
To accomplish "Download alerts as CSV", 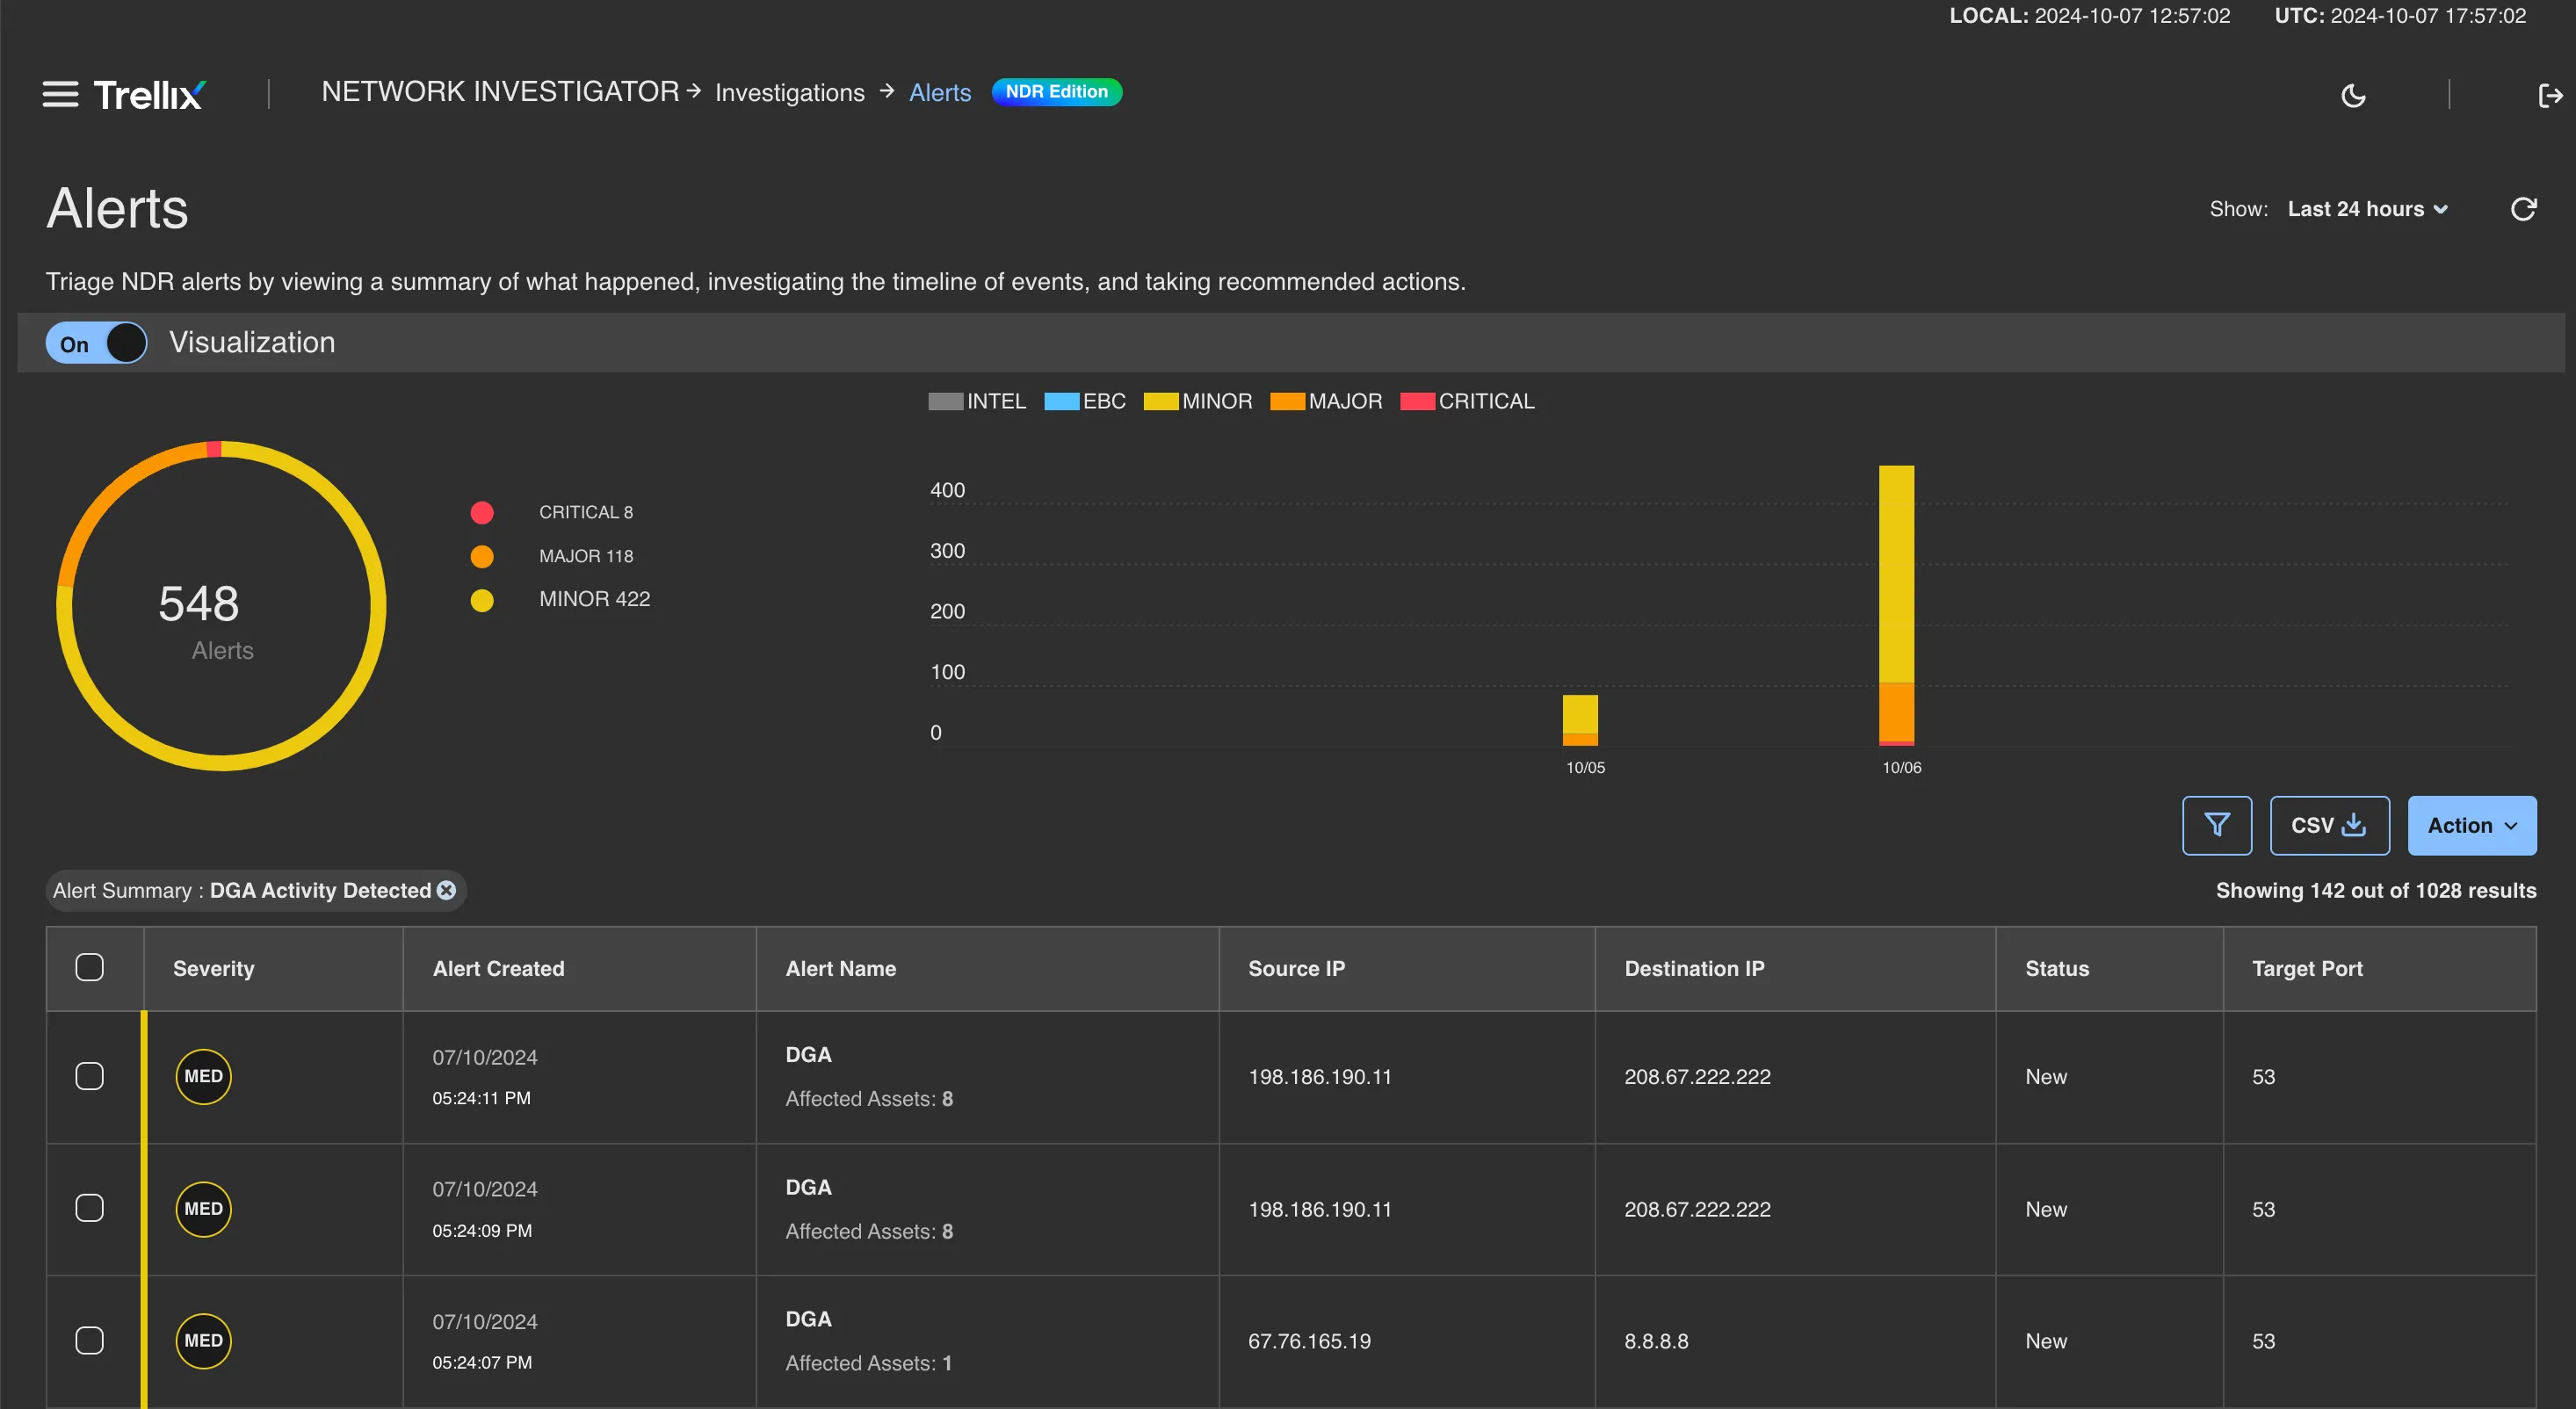I will pyautogui.click(x=2329, y=825).
